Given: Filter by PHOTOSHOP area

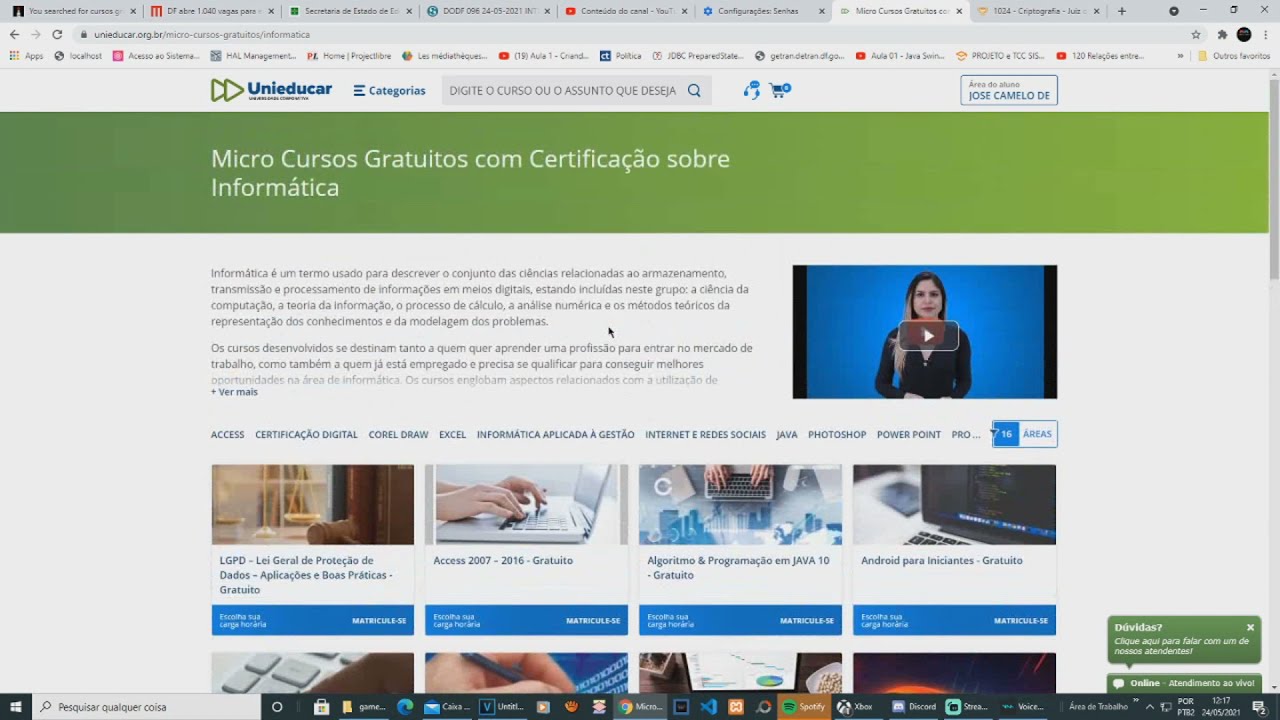Looking at the screenshot, I should coord(837,434).
